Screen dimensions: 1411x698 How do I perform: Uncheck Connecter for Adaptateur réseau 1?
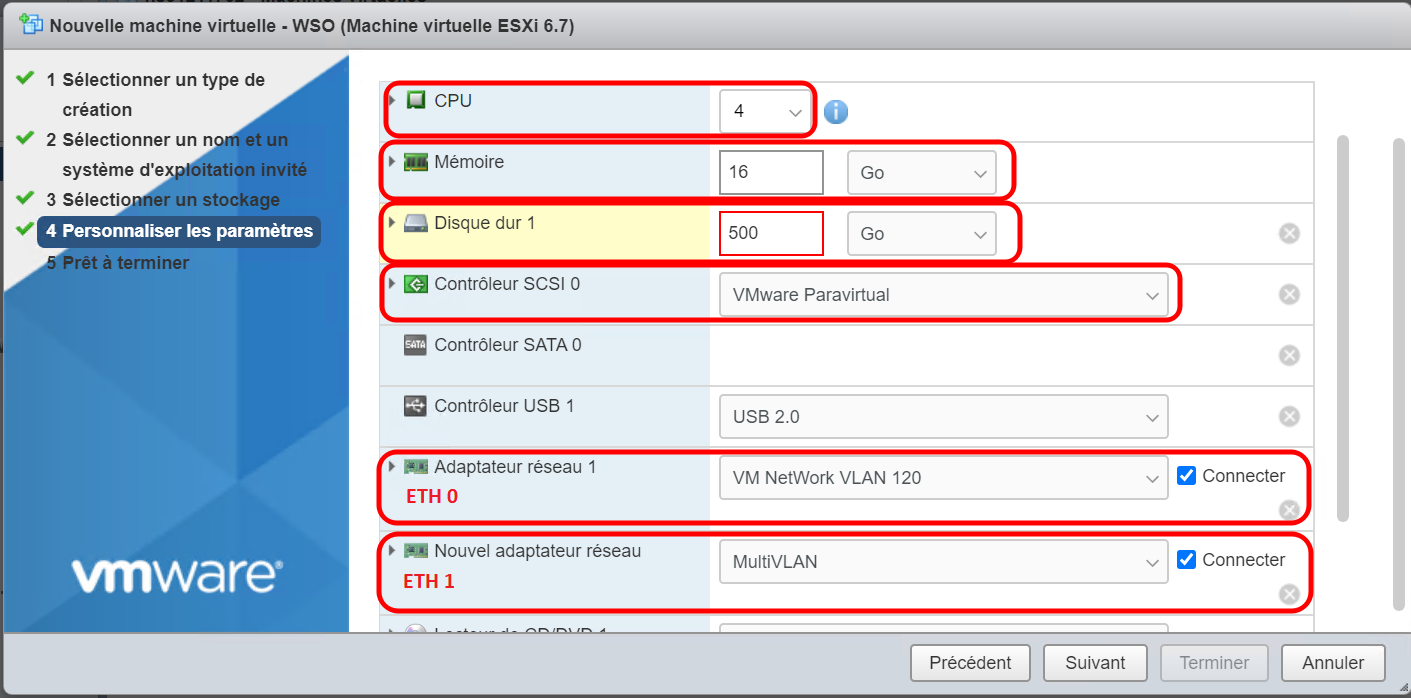(1187, 476)
